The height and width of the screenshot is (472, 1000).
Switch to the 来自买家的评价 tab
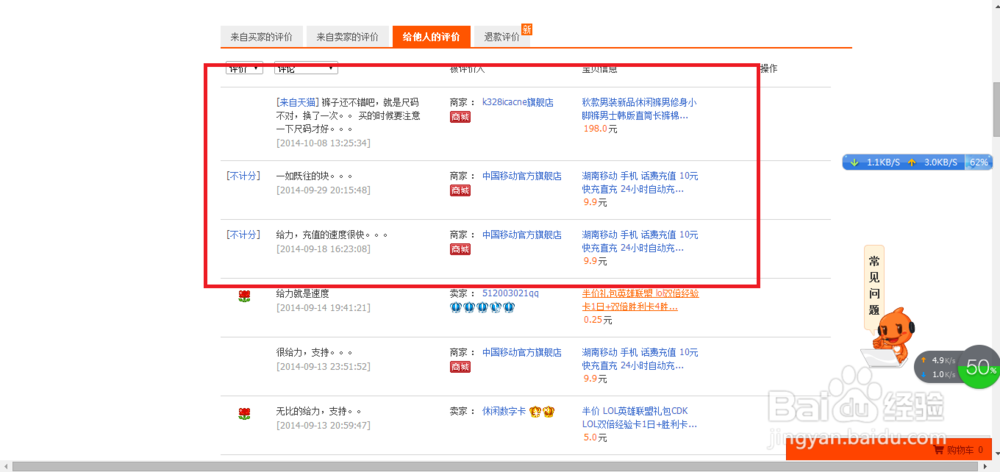[x=261, y=37]
